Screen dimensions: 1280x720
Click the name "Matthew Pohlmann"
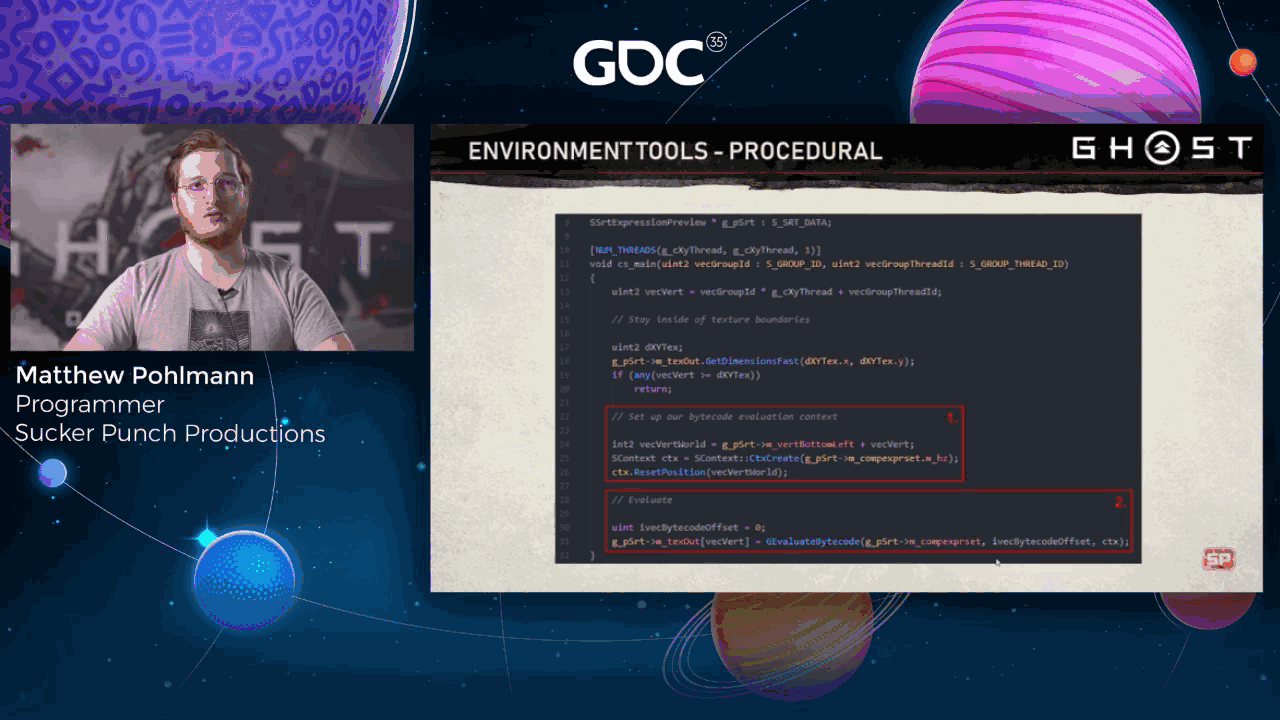[x=135, y=376]
